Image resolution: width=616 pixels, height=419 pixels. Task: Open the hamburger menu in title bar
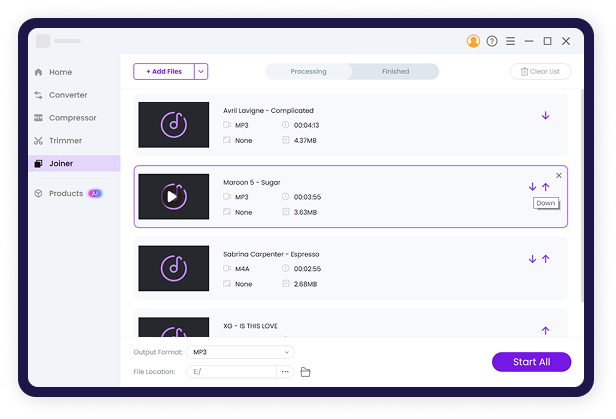(x=510, y=41)
